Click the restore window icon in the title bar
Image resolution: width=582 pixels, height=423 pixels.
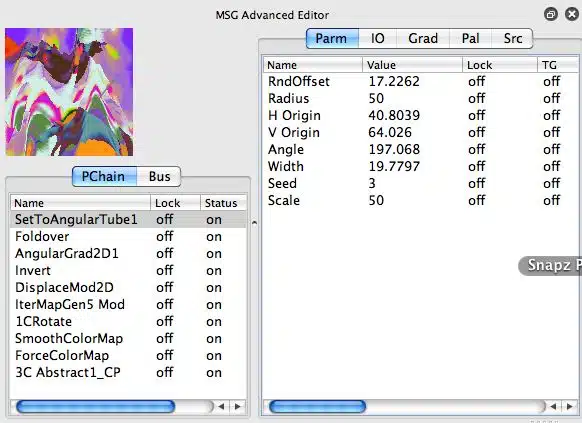click(x=551, y=14)
